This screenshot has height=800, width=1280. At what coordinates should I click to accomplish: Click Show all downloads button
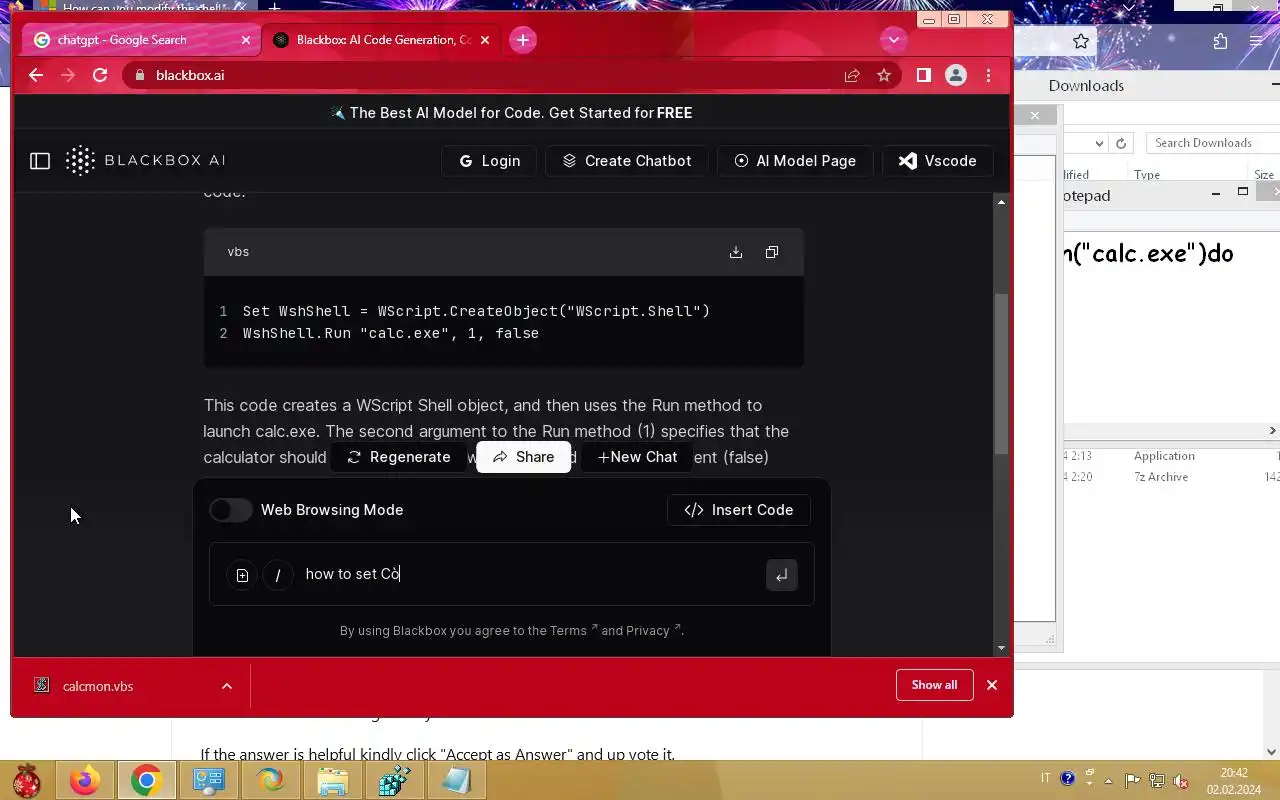[934, 685]
